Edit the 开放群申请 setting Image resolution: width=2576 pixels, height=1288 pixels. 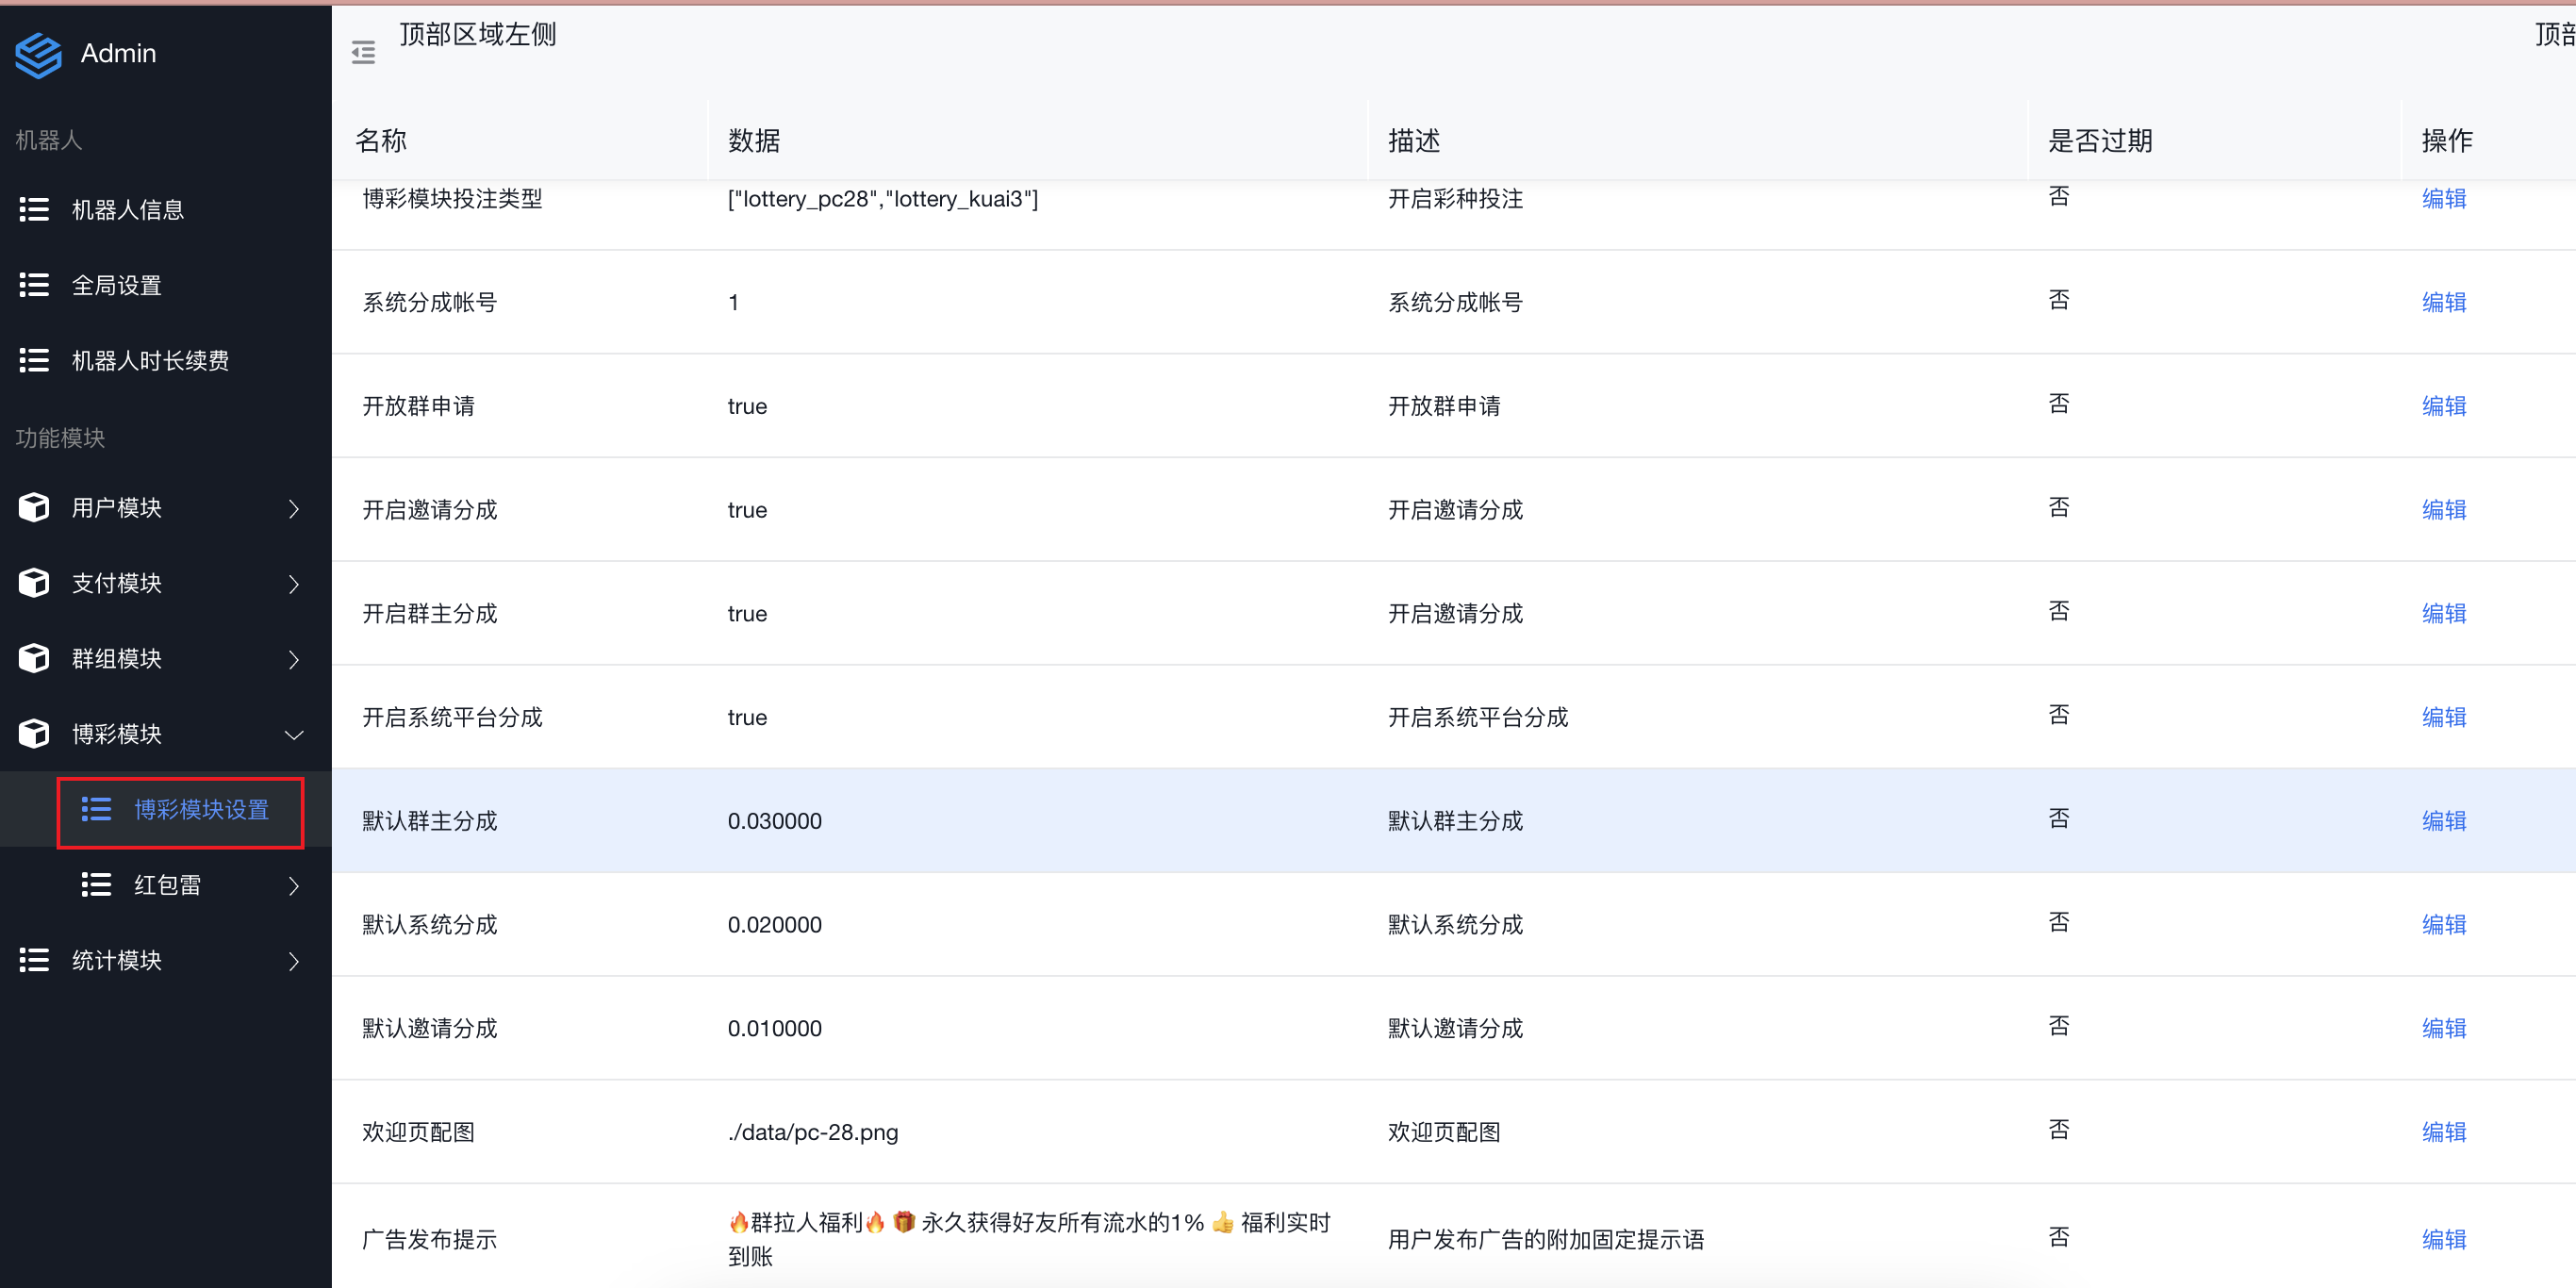[x=2443, y=406]
